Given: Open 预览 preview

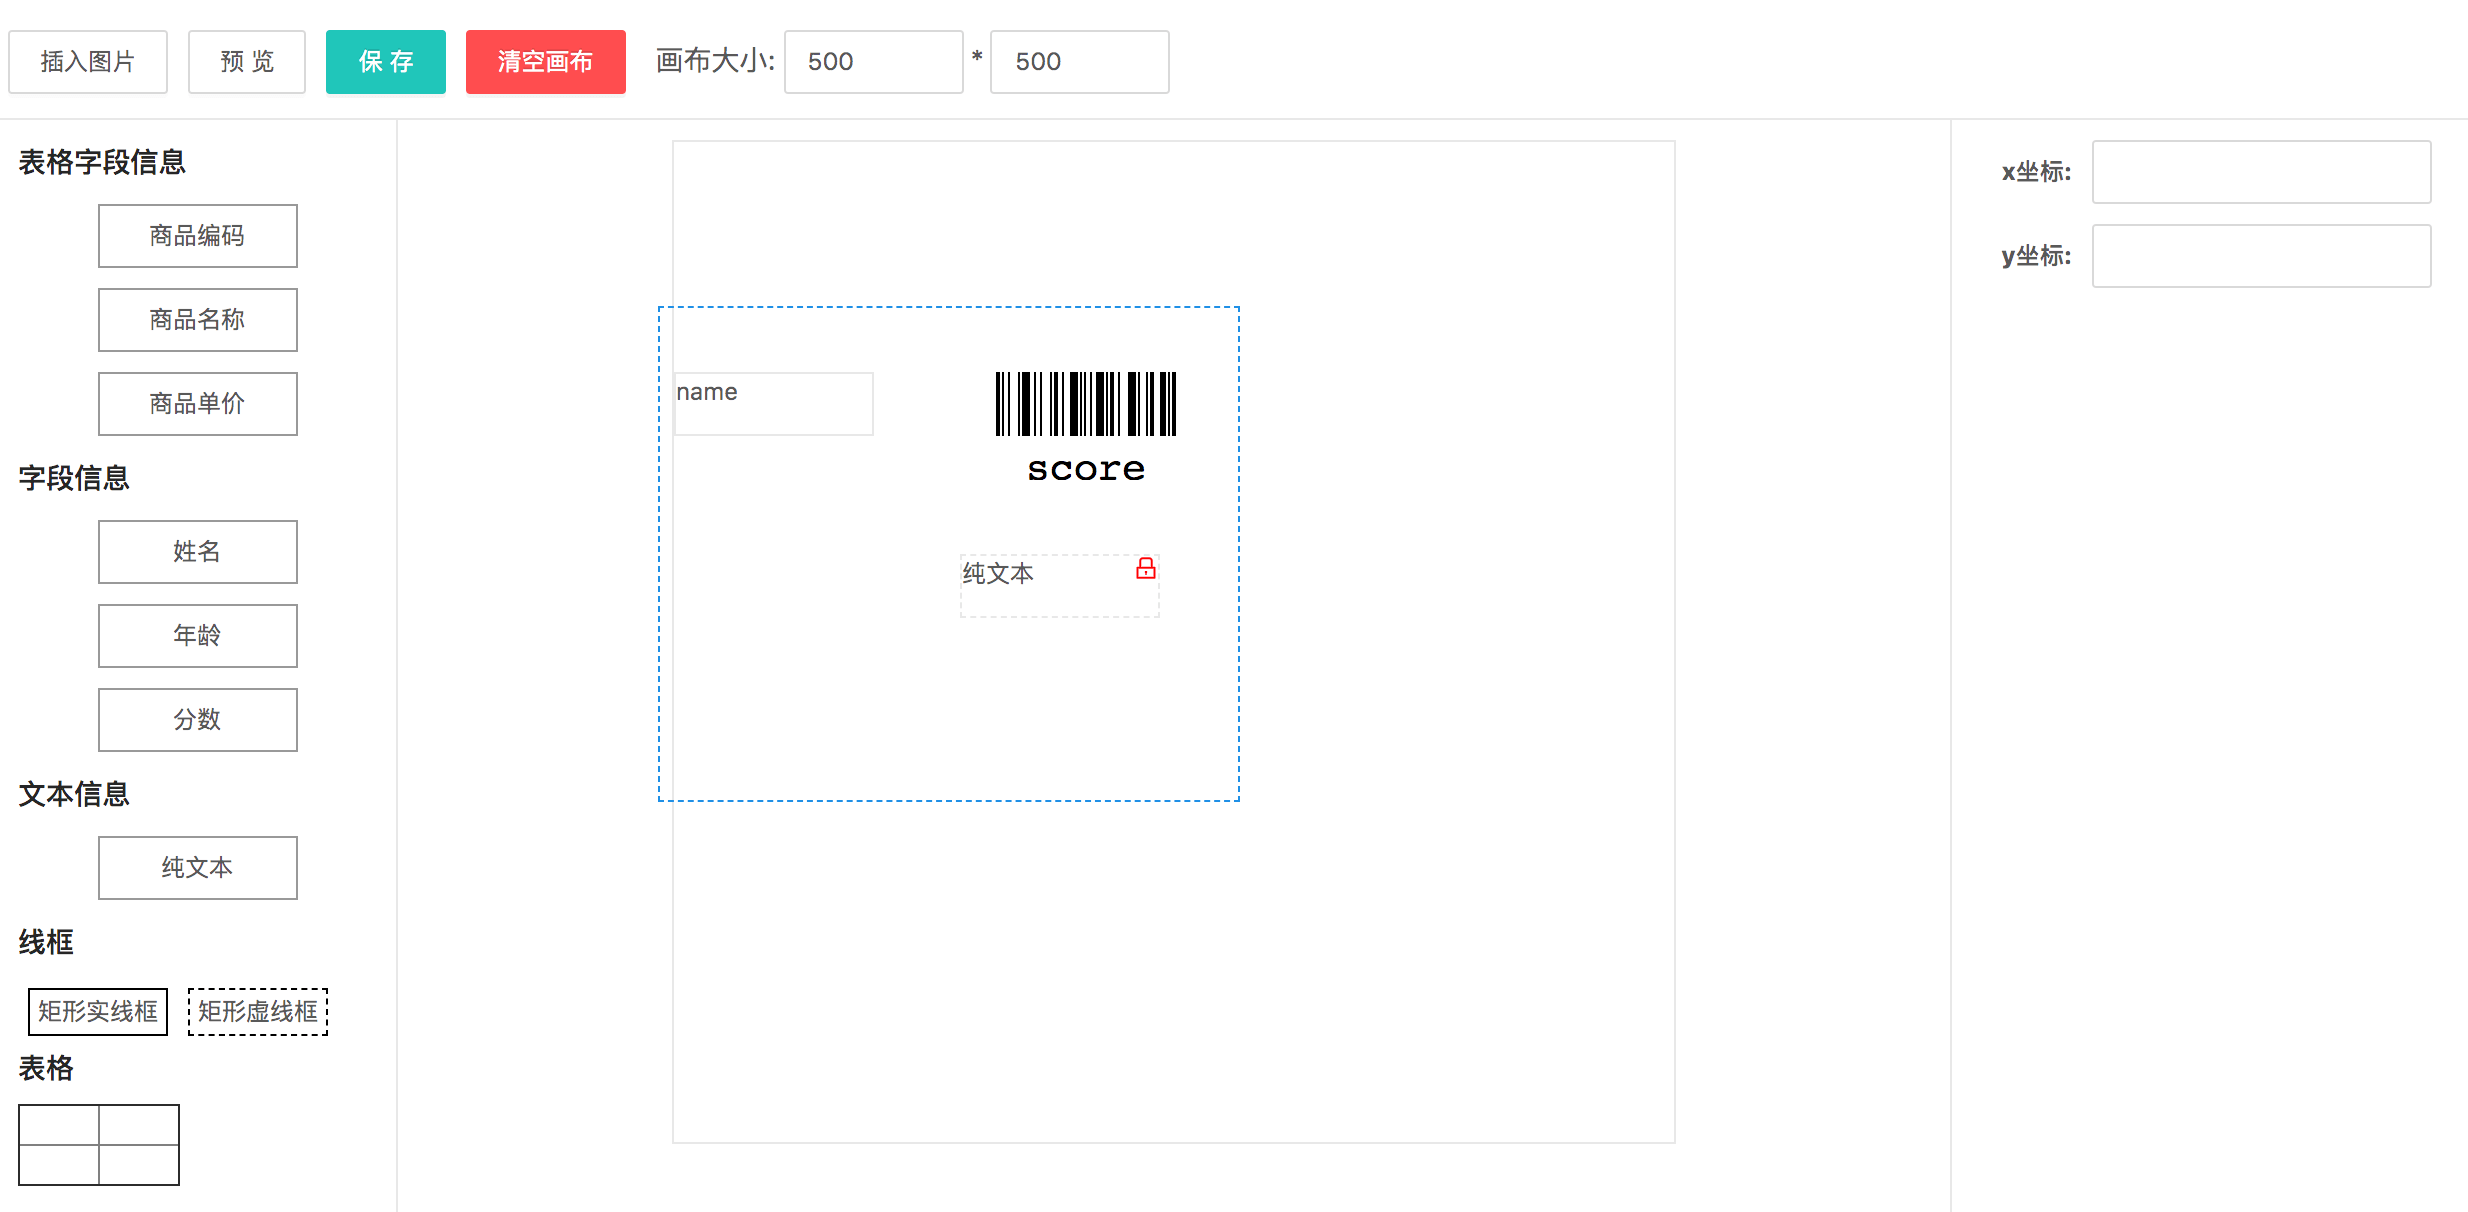Looking at the screenshot, I should (x=247, y=62).
